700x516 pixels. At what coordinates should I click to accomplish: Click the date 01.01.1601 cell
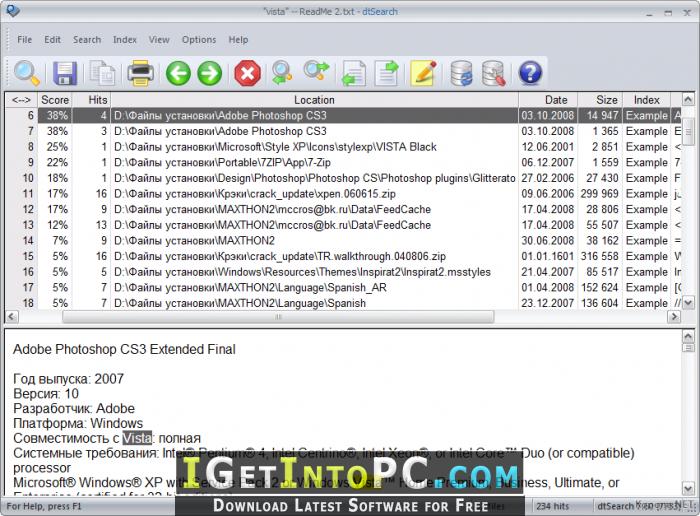[548, 256]
